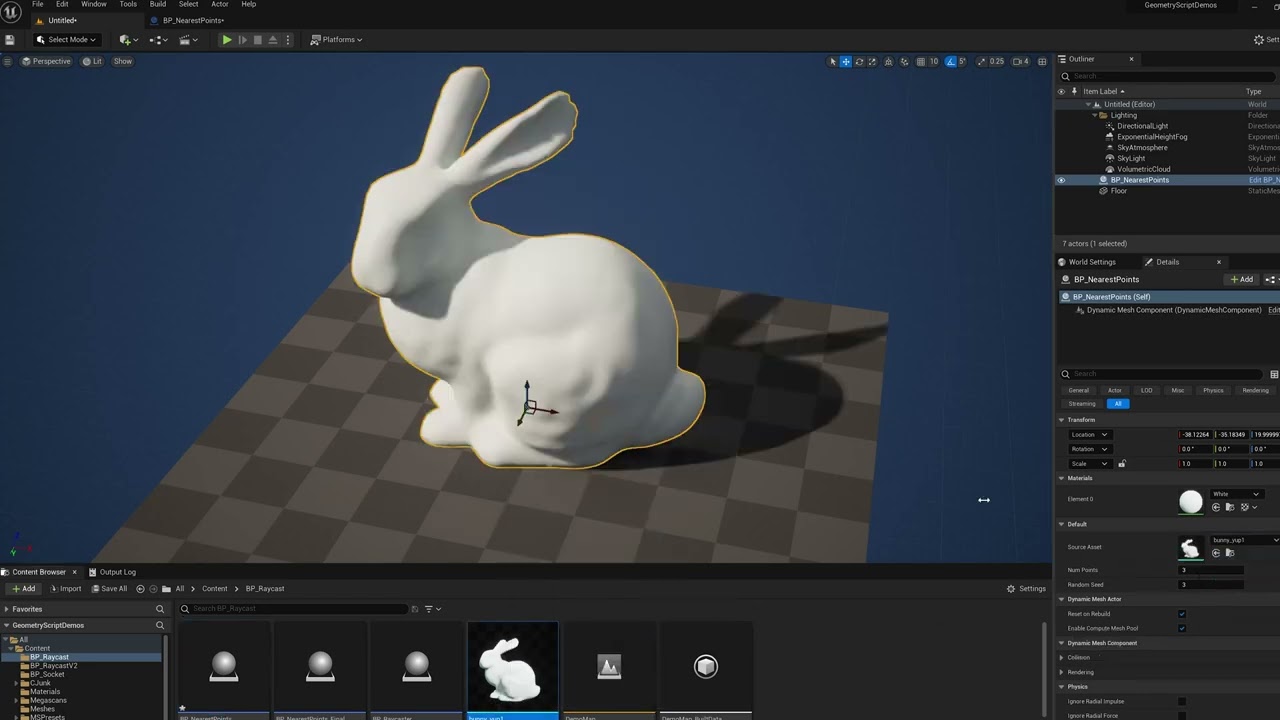Image resolution: width=1280 pixels, height=720 pixels.
Task: Toggle rotation angle snapping icon
Action: point(950,61)
